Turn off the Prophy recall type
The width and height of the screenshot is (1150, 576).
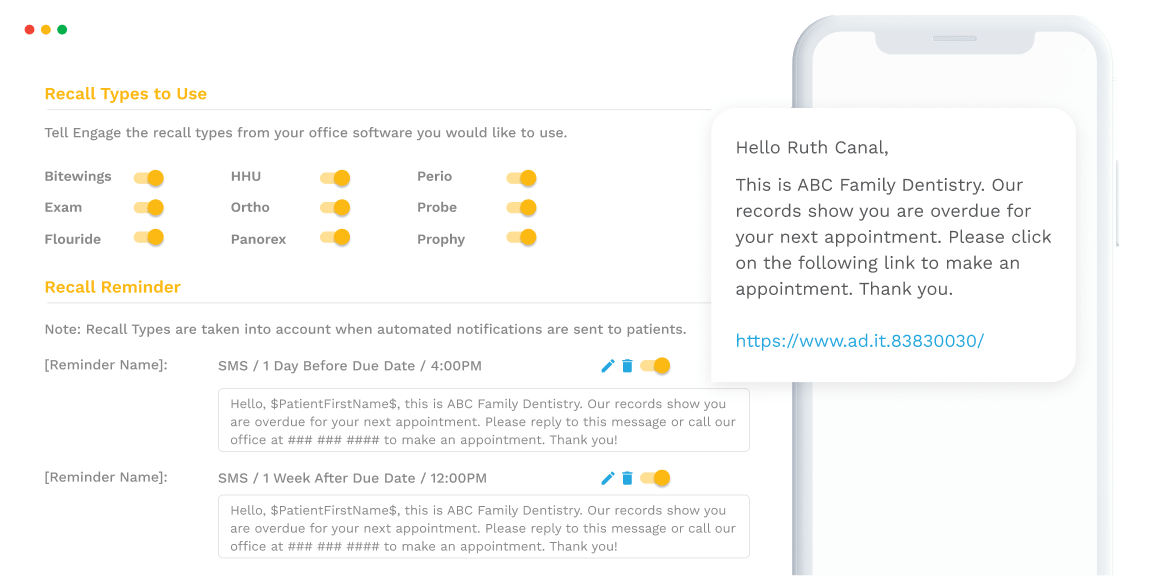point(522,238)
